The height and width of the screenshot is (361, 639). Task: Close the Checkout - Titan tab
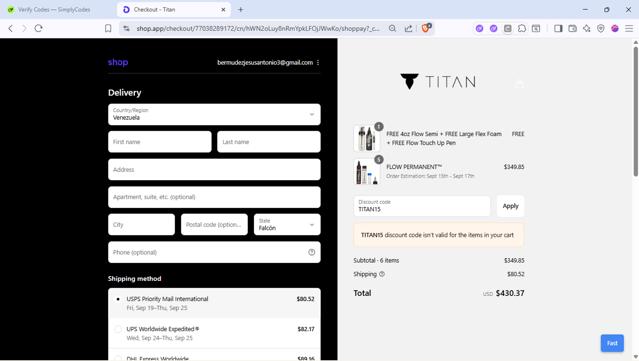223,9
